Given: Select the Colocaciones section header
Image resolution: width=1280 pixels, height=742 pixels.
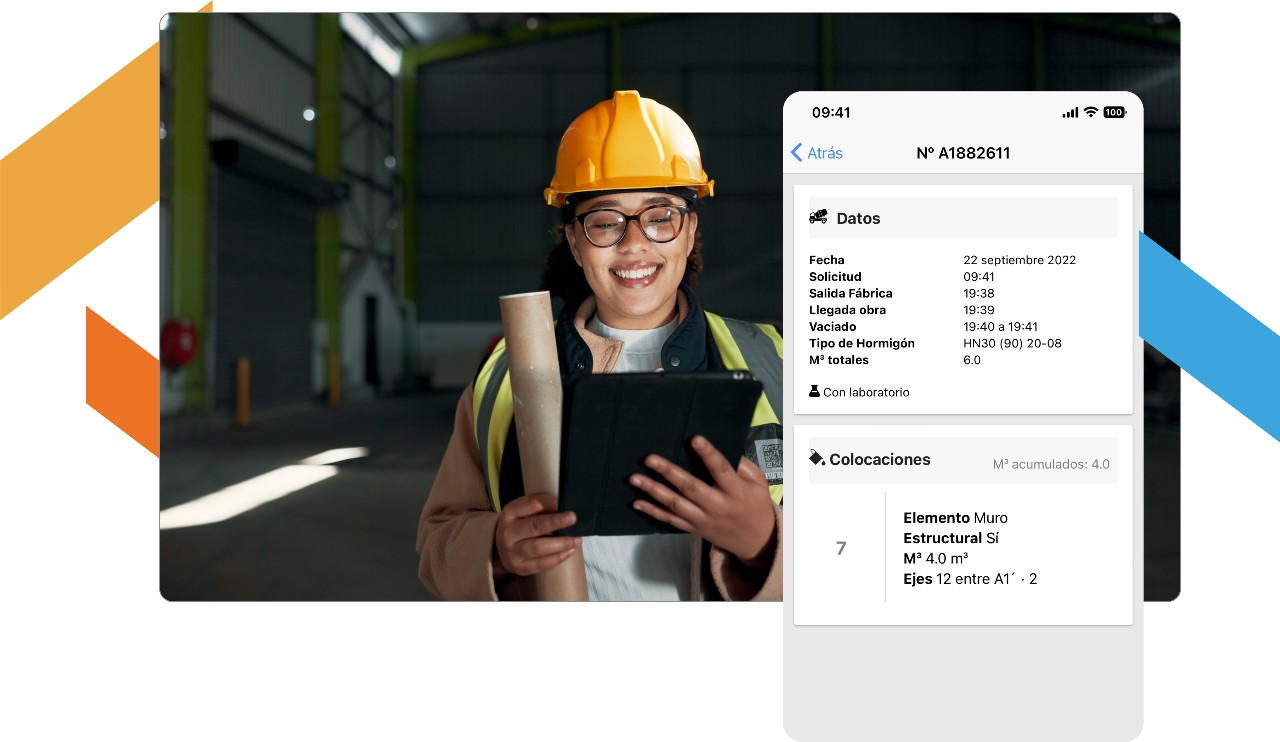Looking at the screenshot, I should [879, 460].
